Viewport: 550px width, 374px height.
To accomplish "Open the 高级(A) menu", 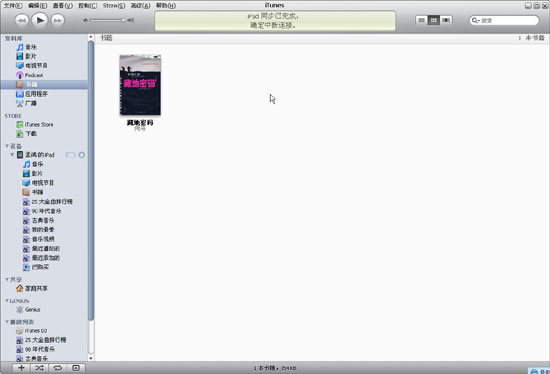I will 140,6.
